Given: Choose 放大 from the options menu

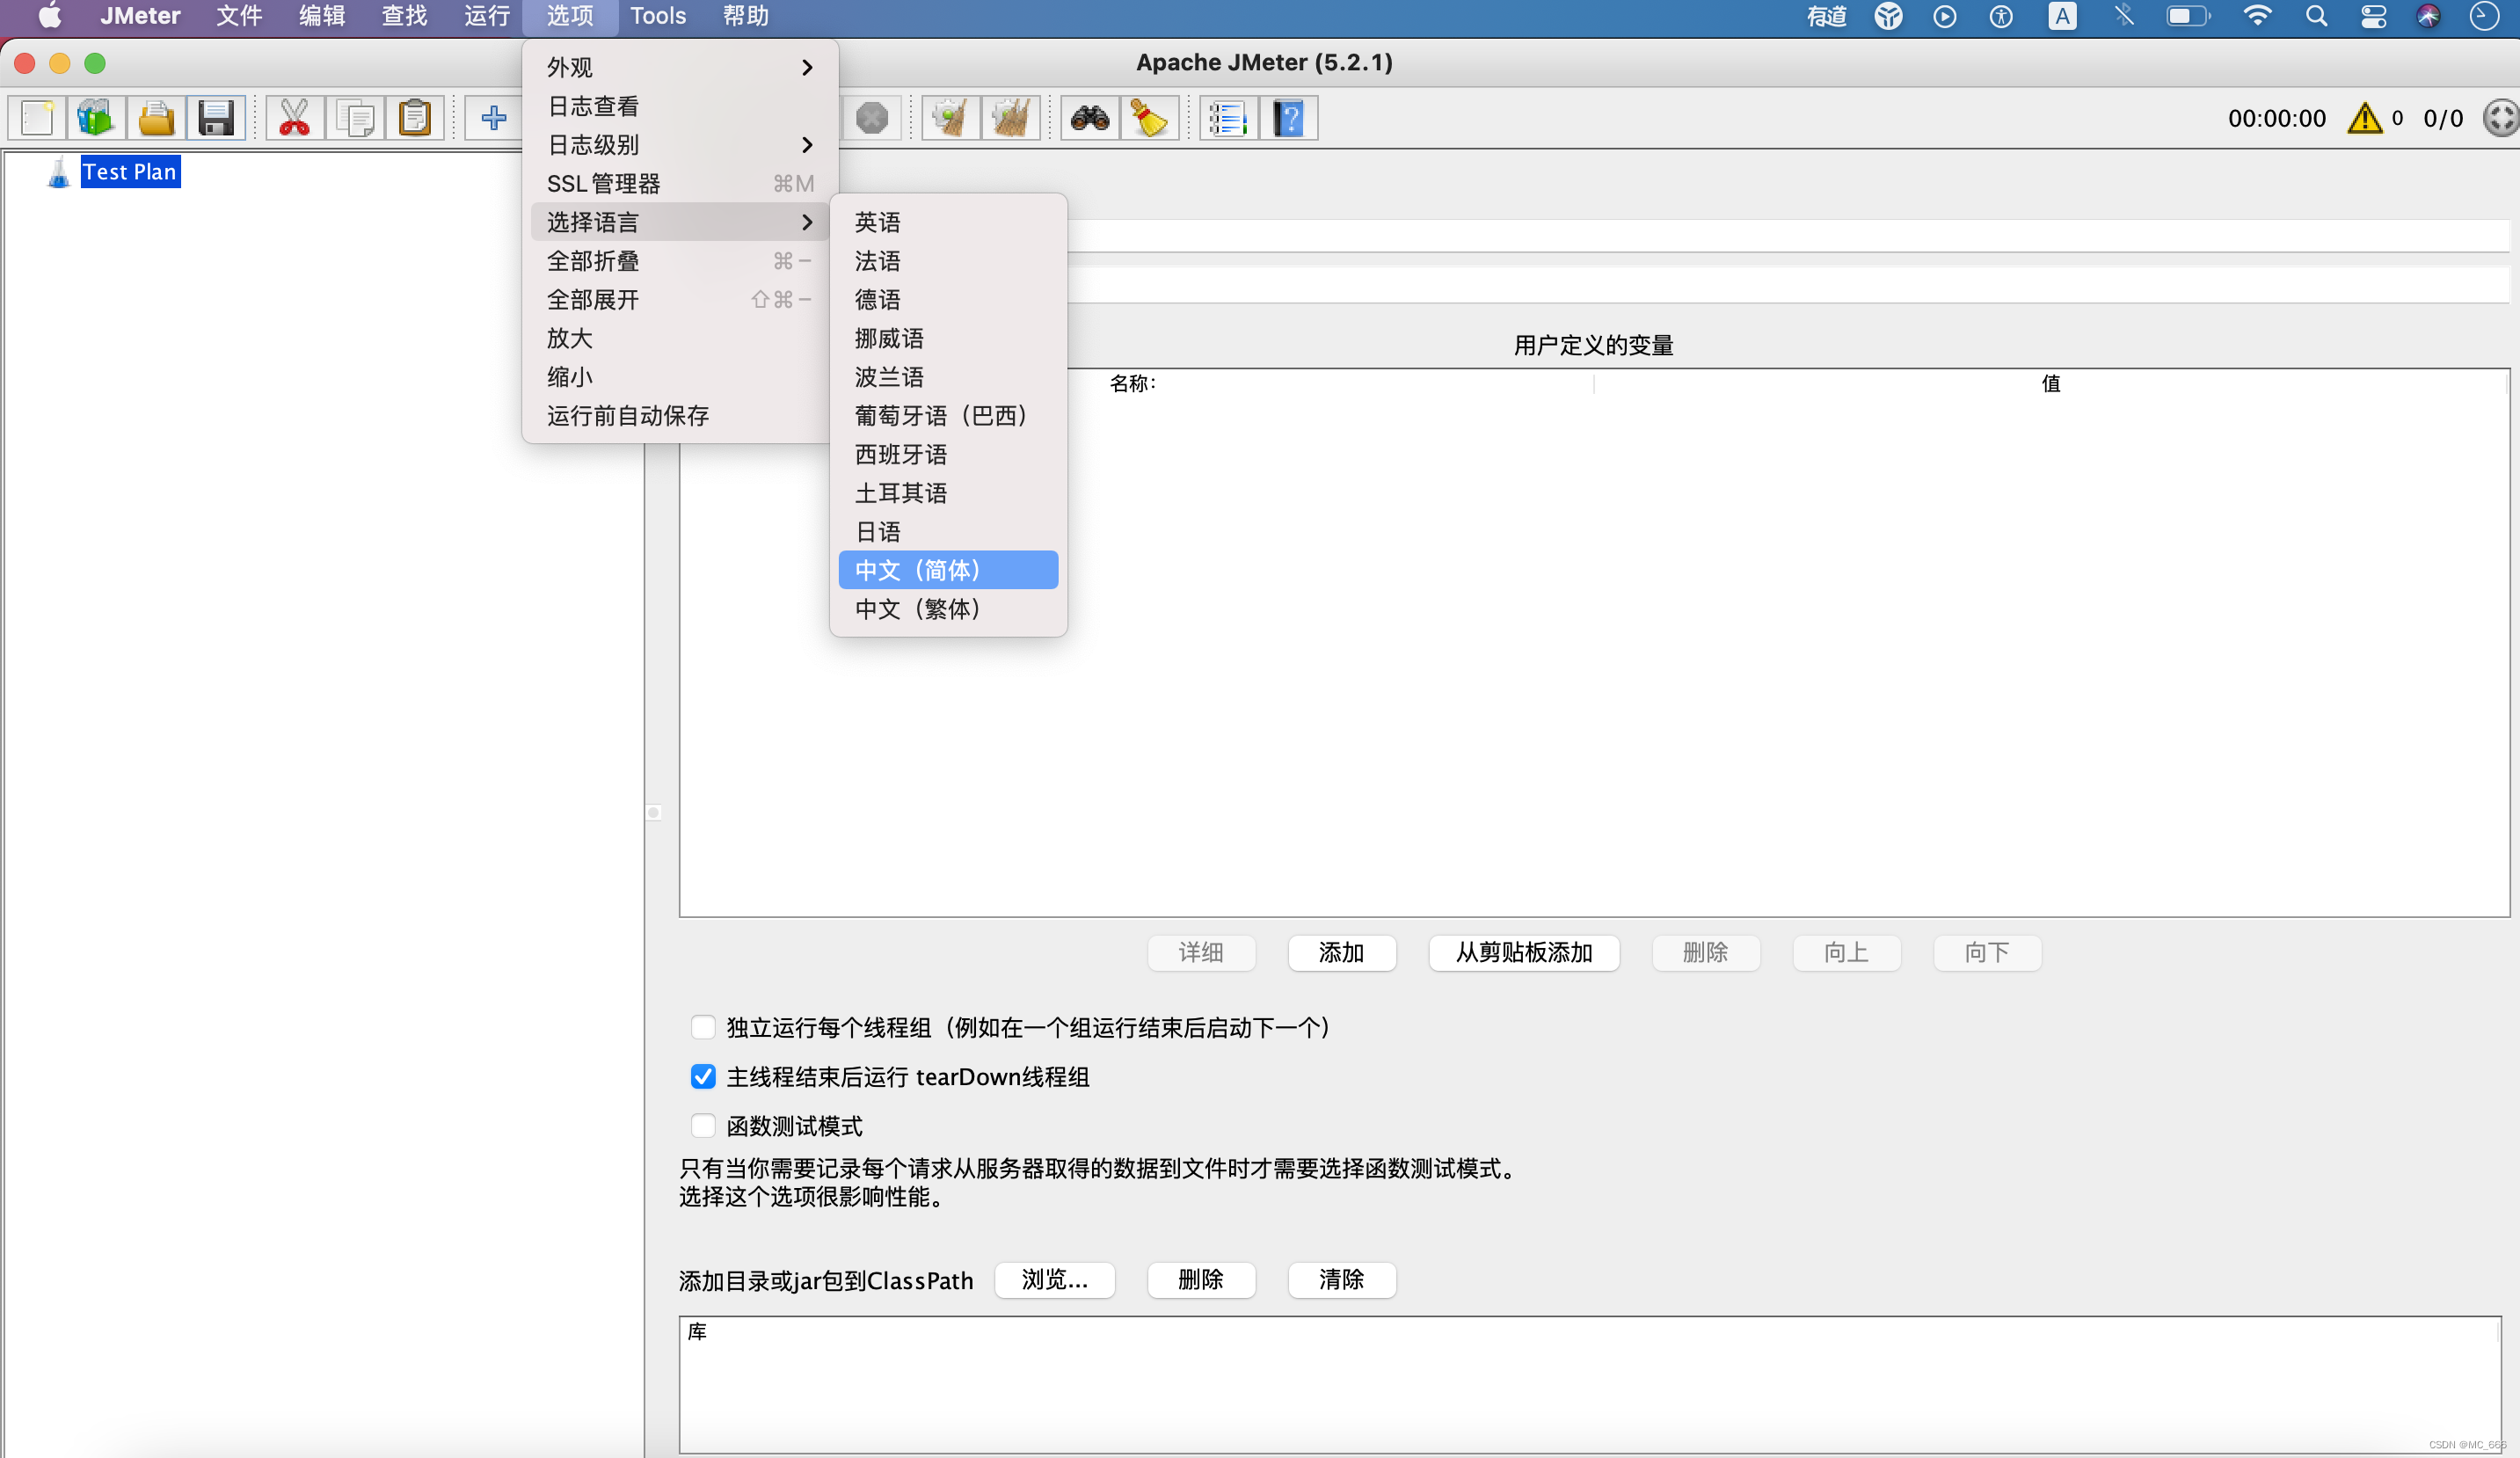Looking at the screenshot, I should [680, 338].
